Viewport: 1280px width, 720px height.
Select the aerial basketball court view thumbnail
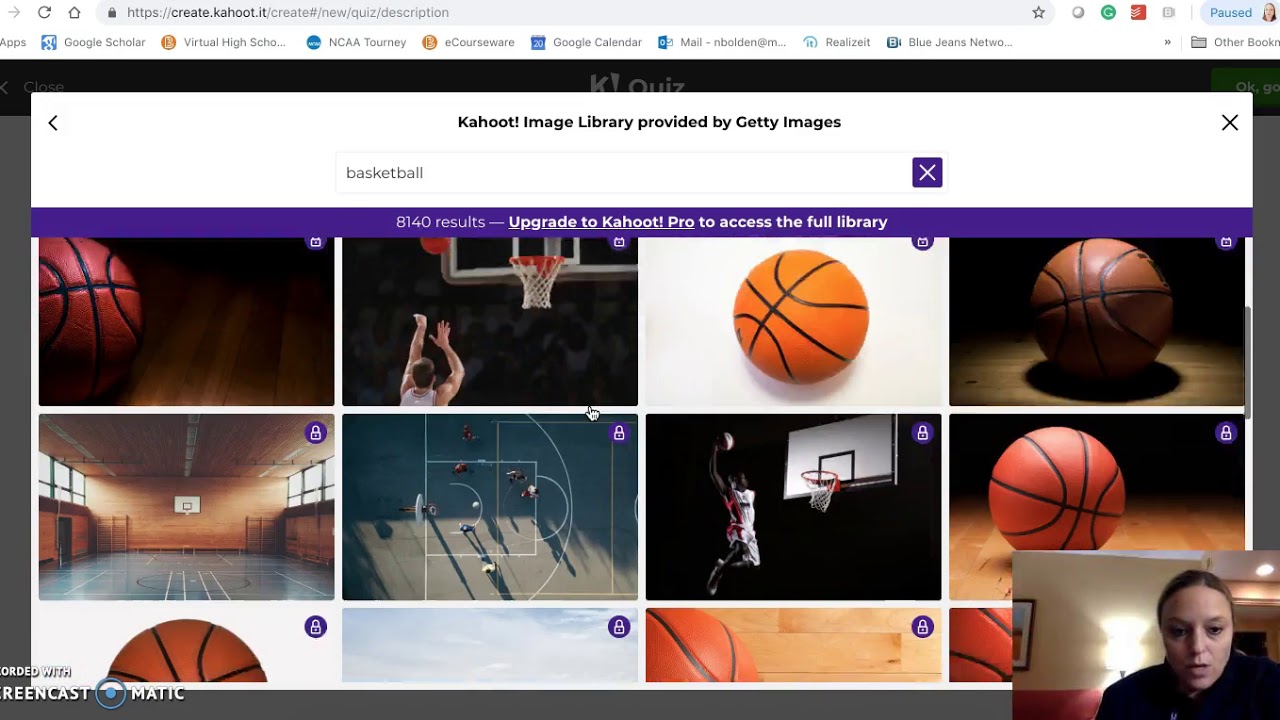pos(490,507)
